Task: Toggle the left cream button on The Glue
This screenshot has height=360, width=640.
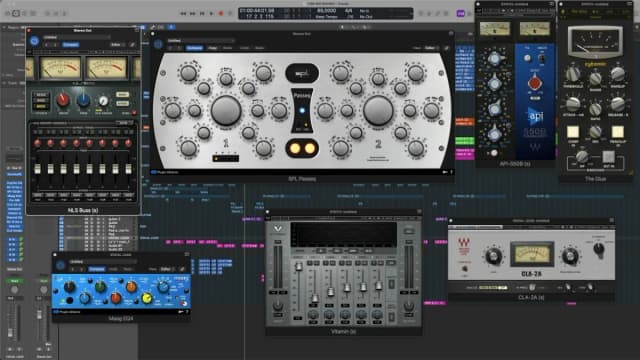Action: [573, 132]
